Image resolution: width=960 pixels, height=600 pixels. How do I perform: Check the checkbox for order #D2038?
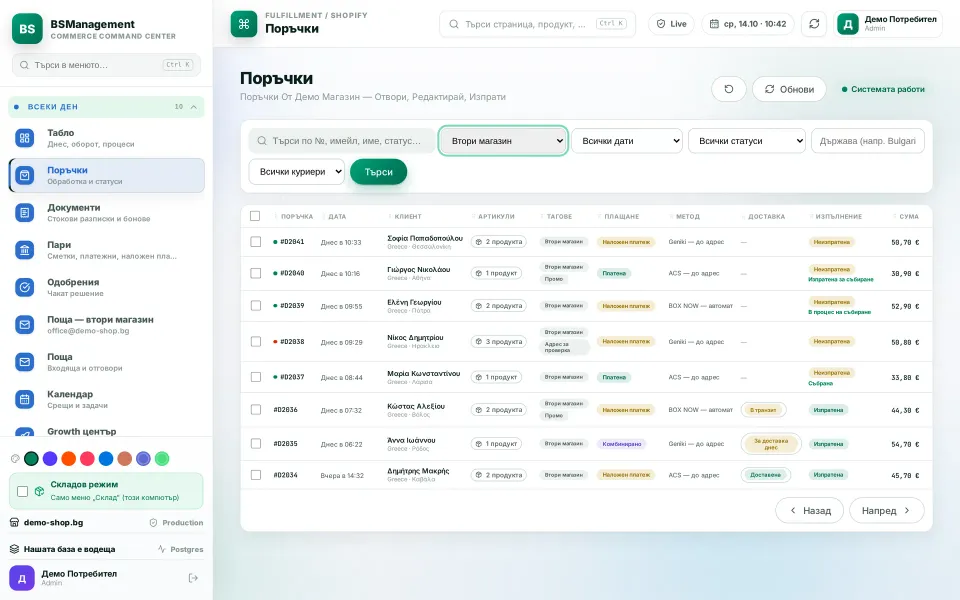click(x=256, y=342)
